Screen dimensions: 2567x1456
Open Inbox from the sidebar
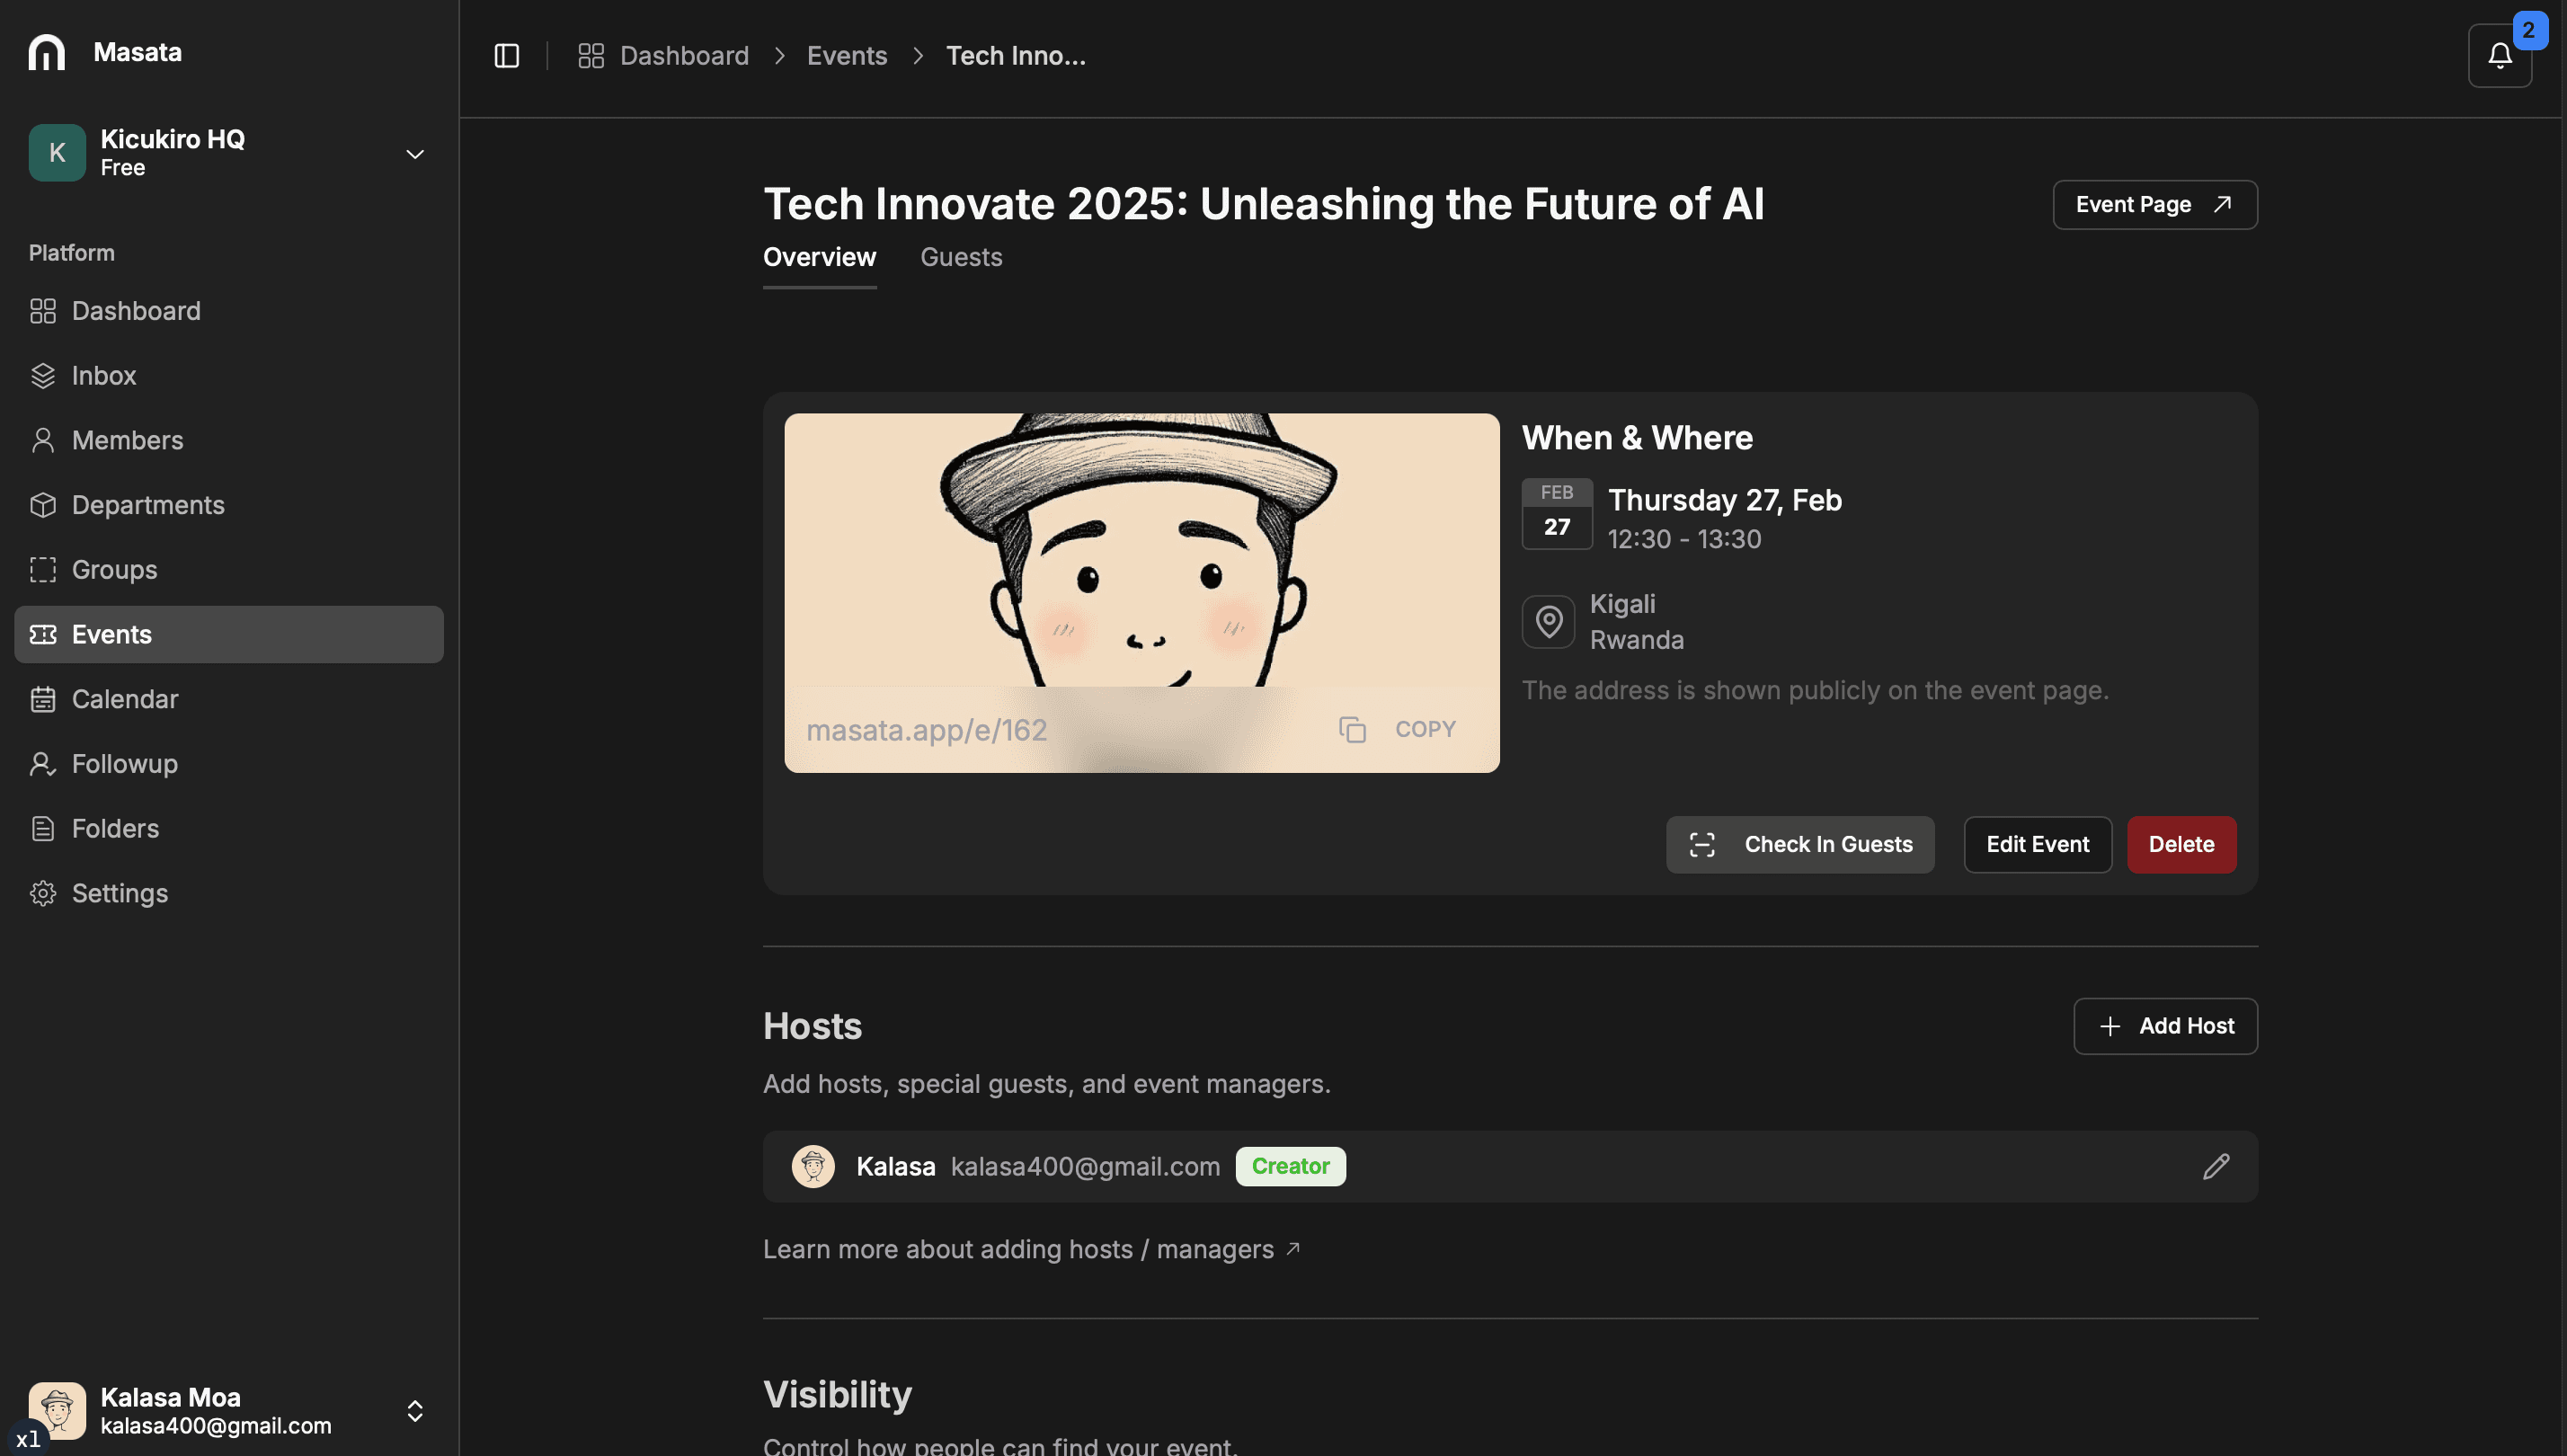coord(103,376)
